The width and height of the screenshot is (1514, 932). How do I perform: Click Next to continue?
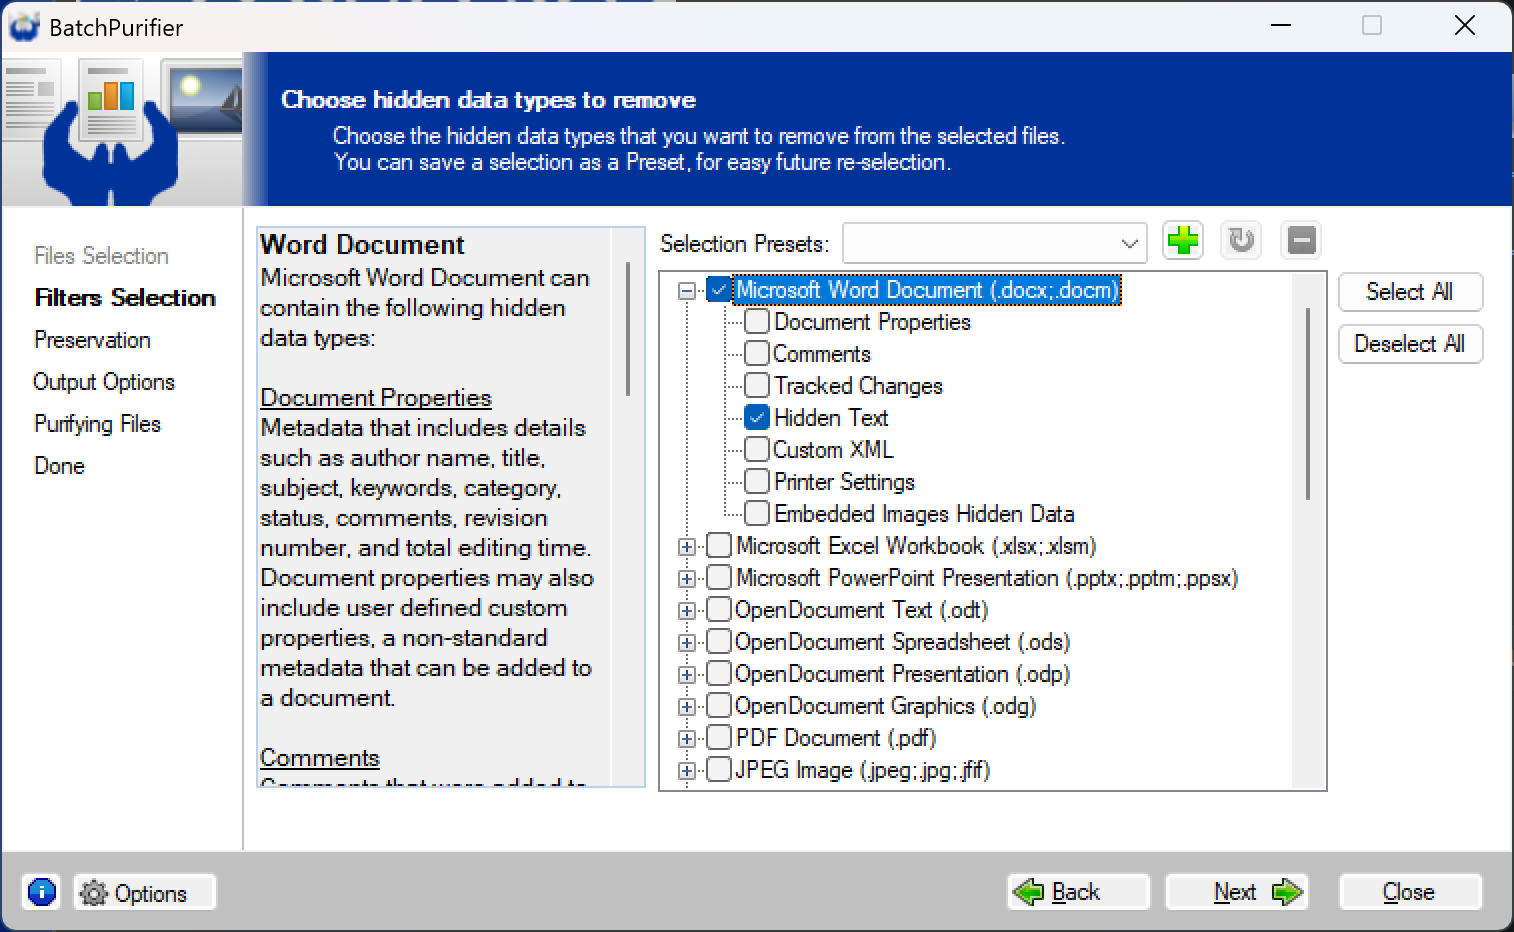(1237, 892)
